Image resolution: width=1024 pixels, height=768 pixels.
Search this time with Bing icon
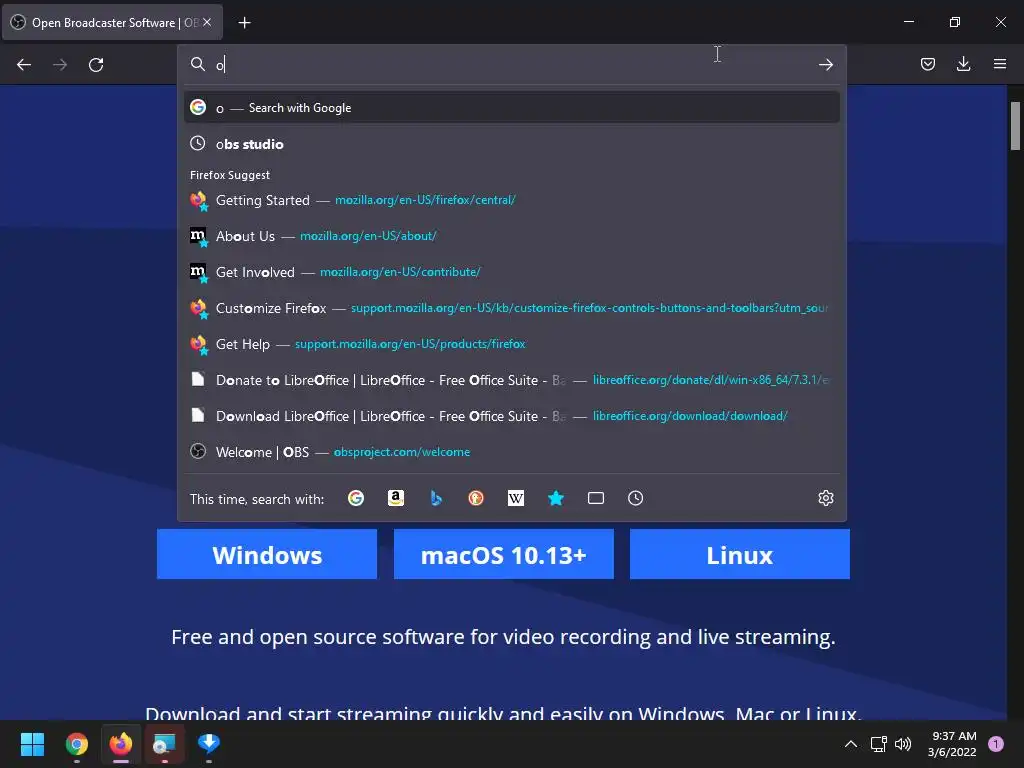[436, 498]
